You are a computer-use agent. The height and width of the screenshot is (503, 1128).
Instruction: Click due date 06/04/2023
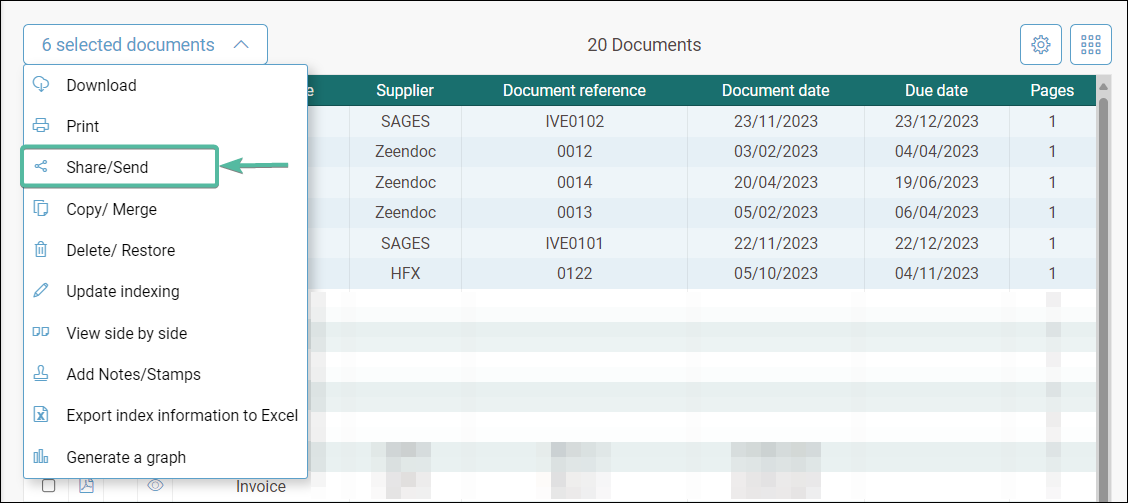pos(936,213)
